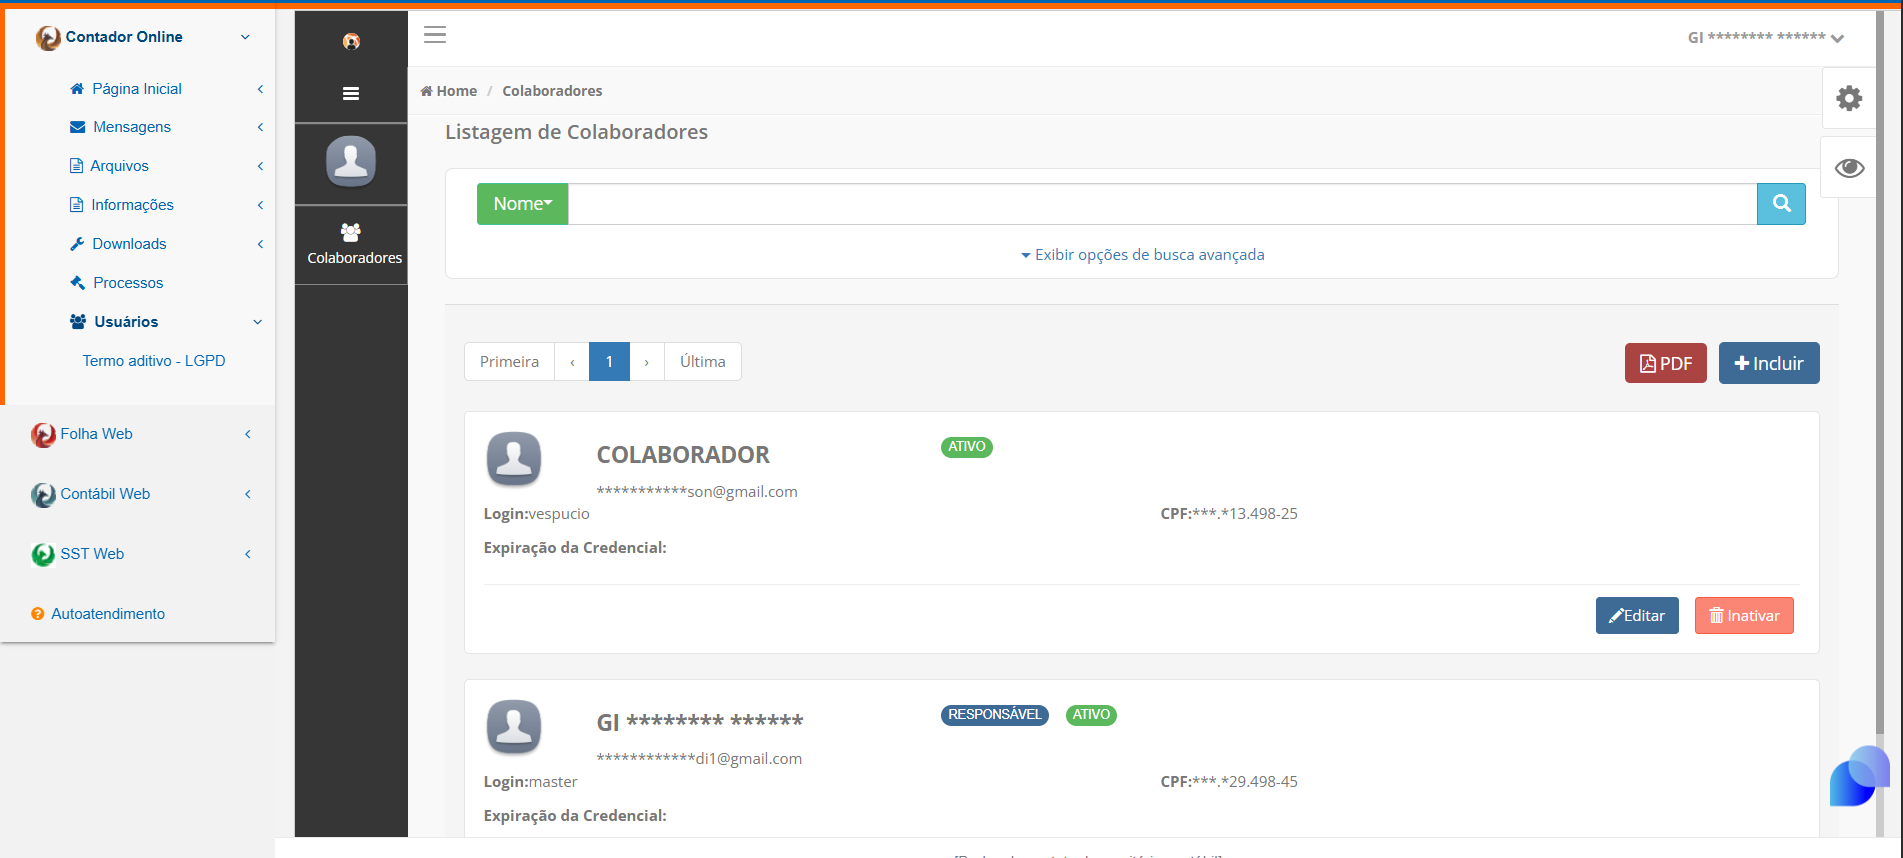Click the Colaboradores breadcrumb
This screenshot has width=1903, height=858.
[552, 91]
